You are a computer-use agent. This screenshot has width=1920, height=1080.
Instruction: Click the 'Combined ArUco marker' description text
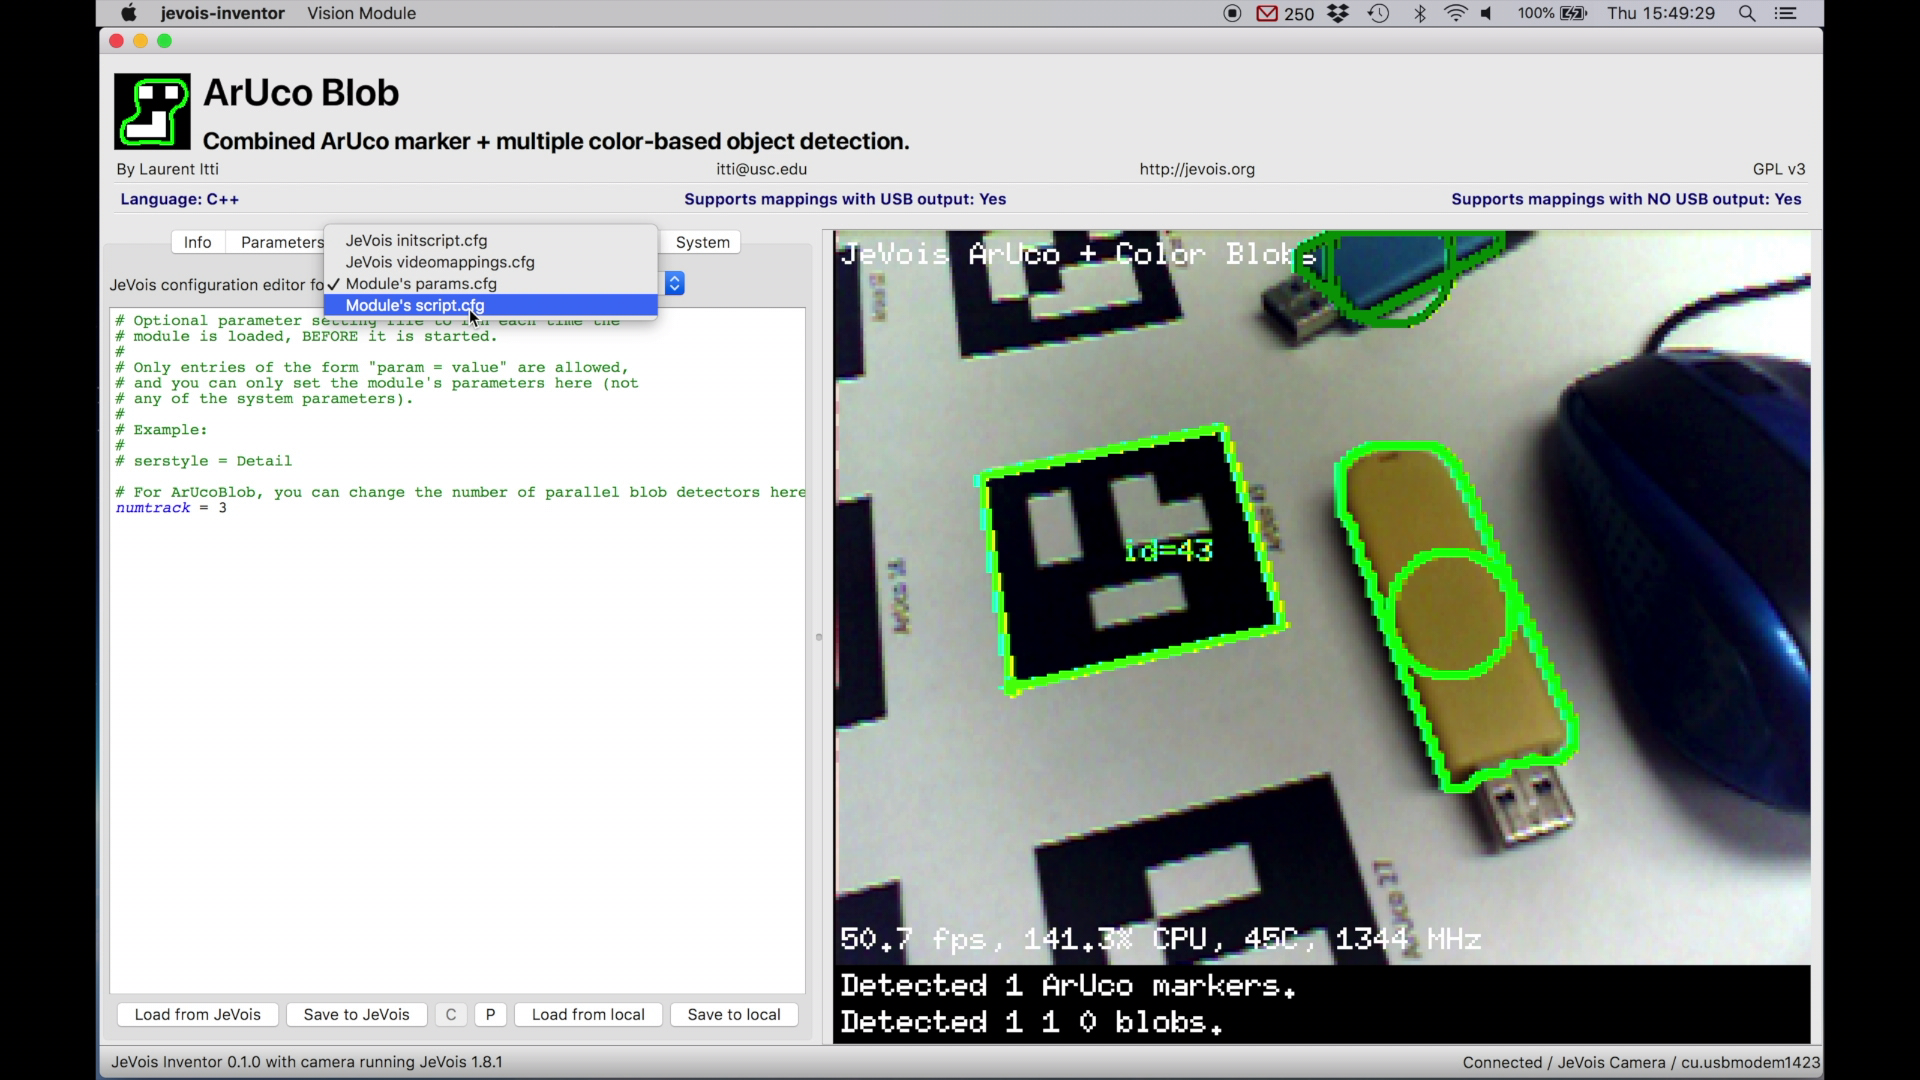[x=556, y=141]
